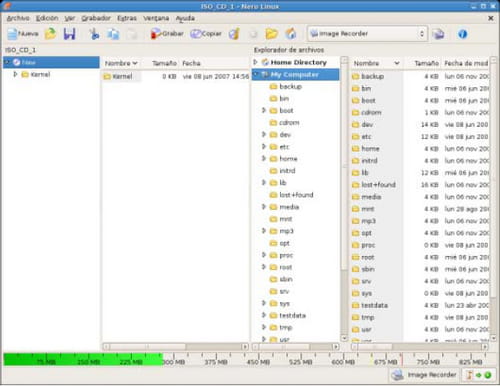Expand the boot folder in tree
Image resolution: width=500 pixels, height=386 pixels.
[264, 110]
